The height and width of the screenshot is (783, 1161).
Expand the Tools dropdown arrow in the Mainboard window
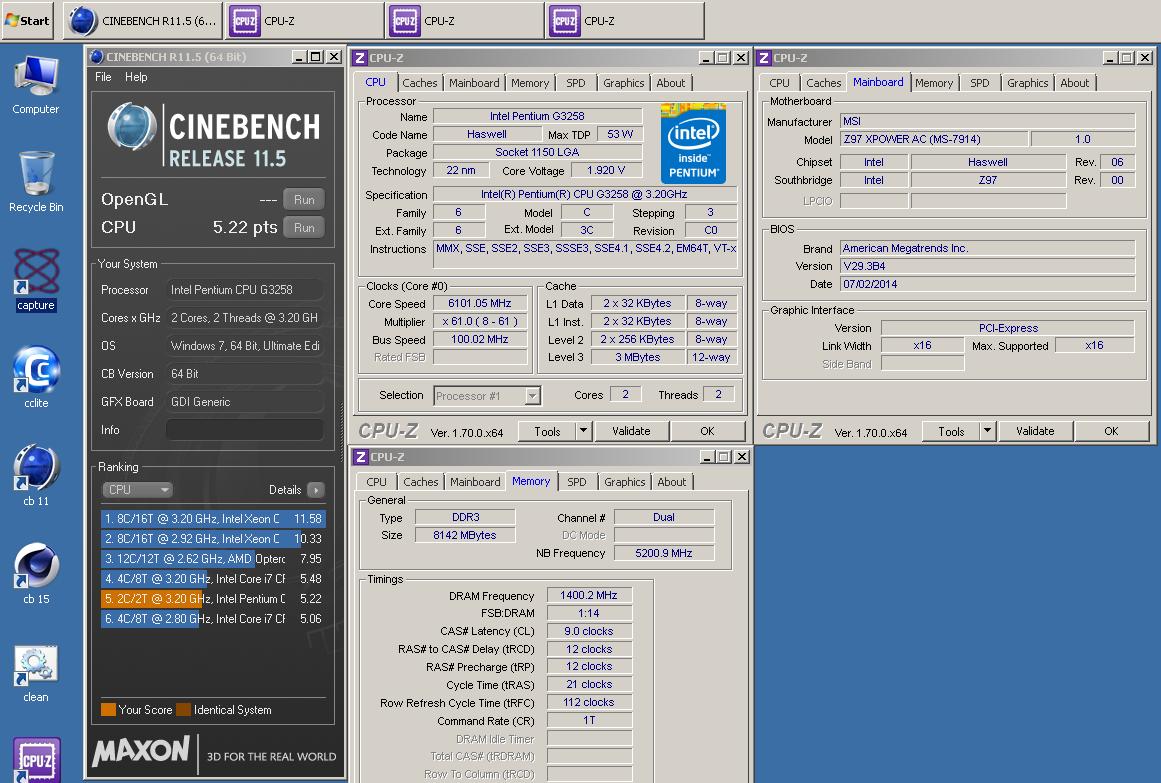(x=987, y=430)
